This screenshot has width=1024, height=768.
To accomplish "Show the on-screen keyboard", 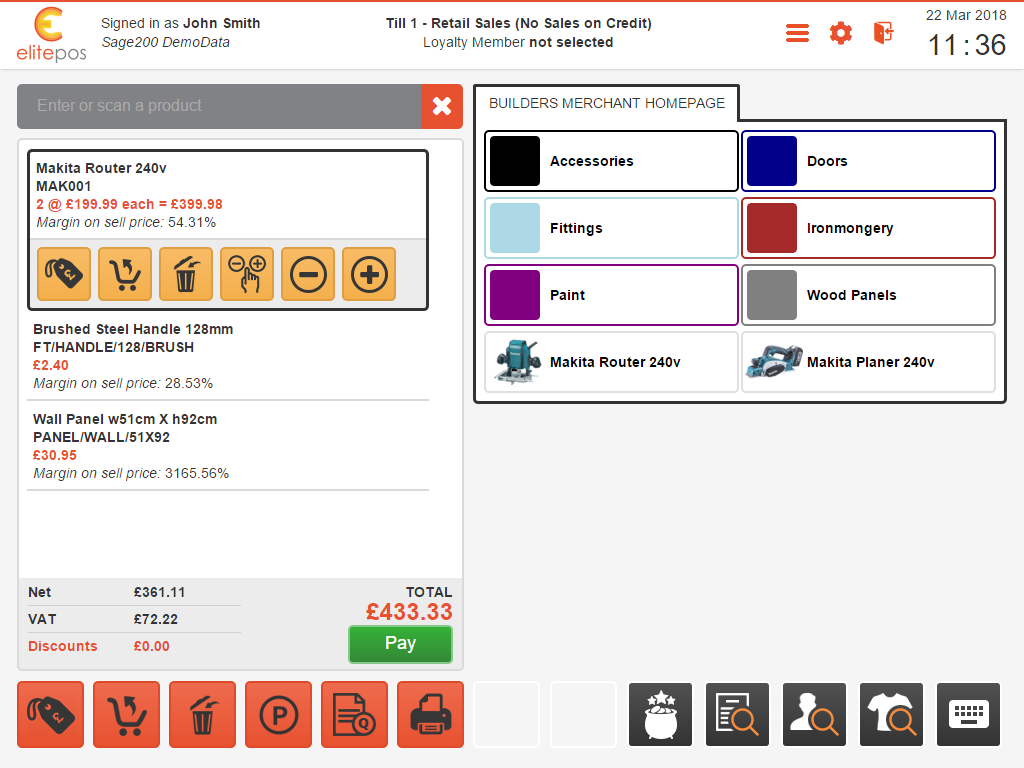I will click(x=968, y=714).
